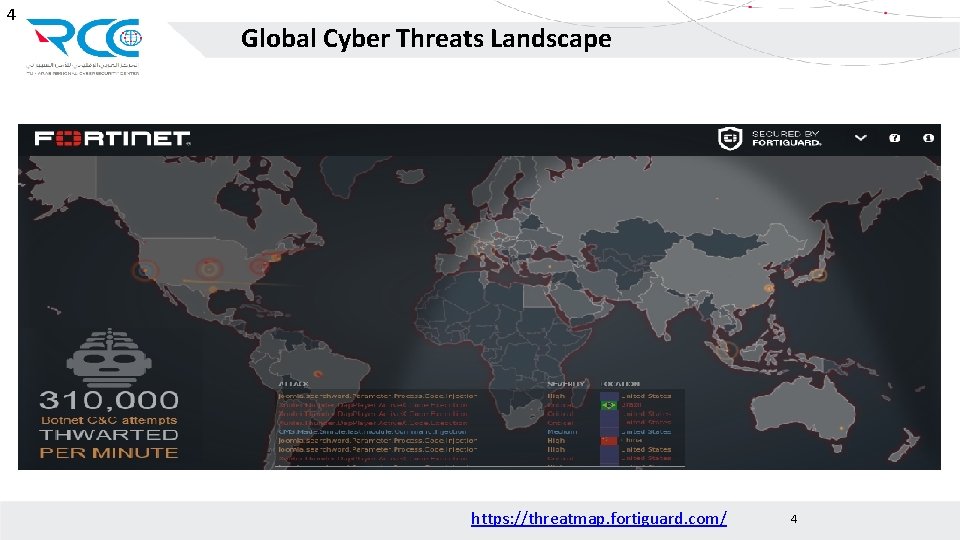Click the RCC logo on the slide
The width and height of the screenshot is (960, 540).
pos(83,47)
